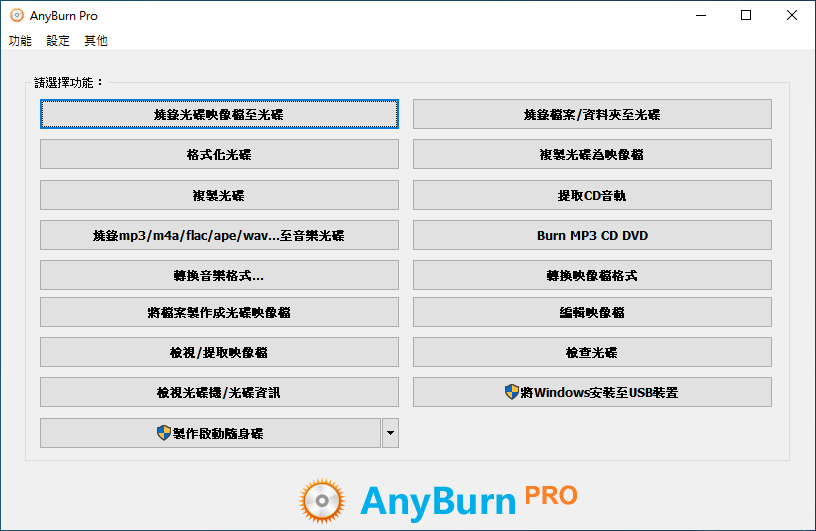Image resolution: width=816 pixels, height=531 pixels.
Task: Click 燒錄光碟映像檔至光碟 button
Action: tap(219, 114)
